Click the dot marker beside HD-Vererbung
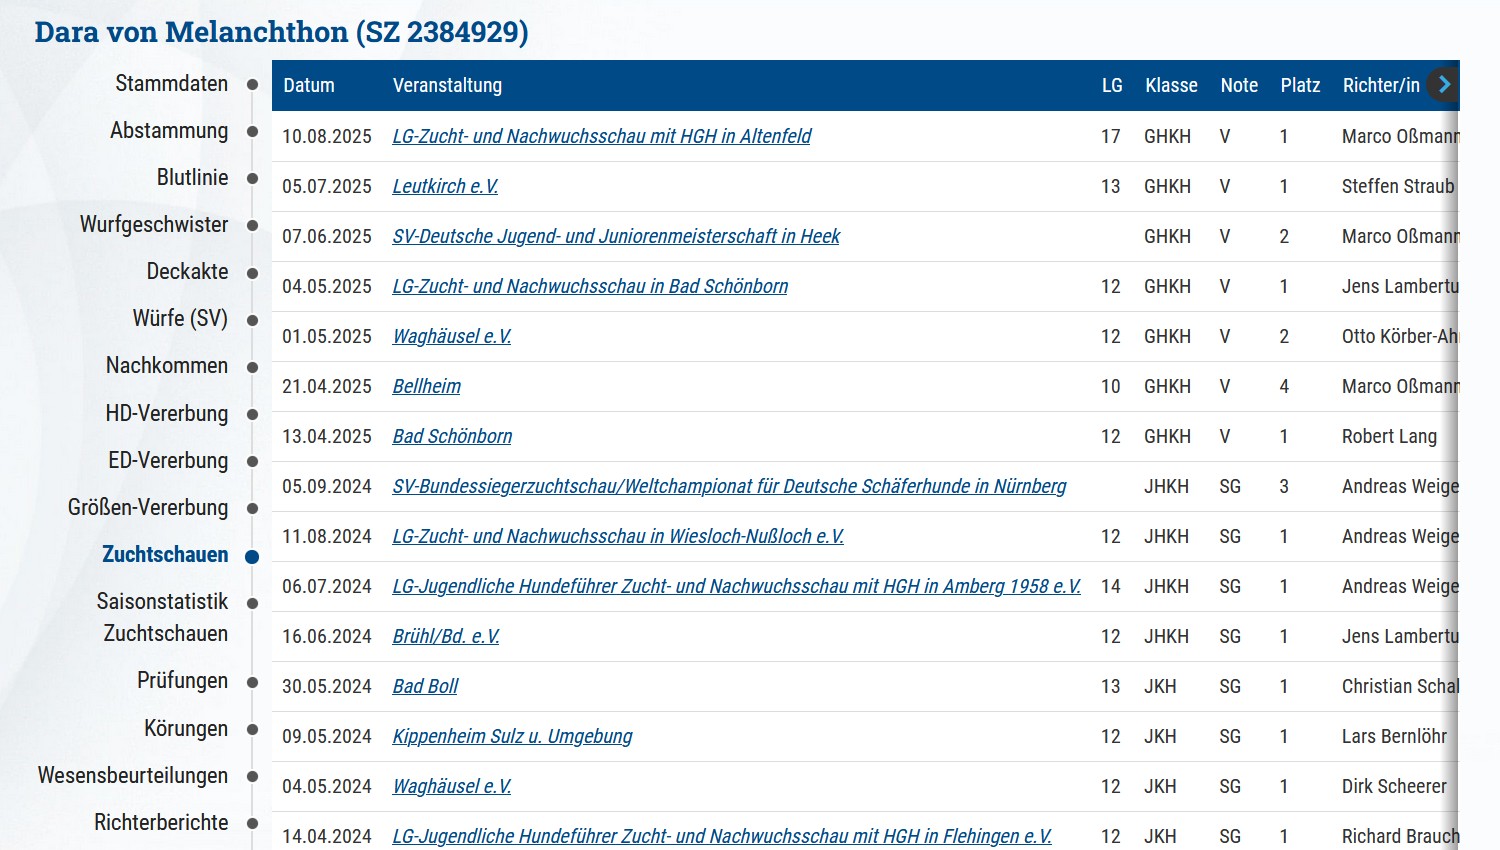This screenshot has height=850, width=1500. 252,414
